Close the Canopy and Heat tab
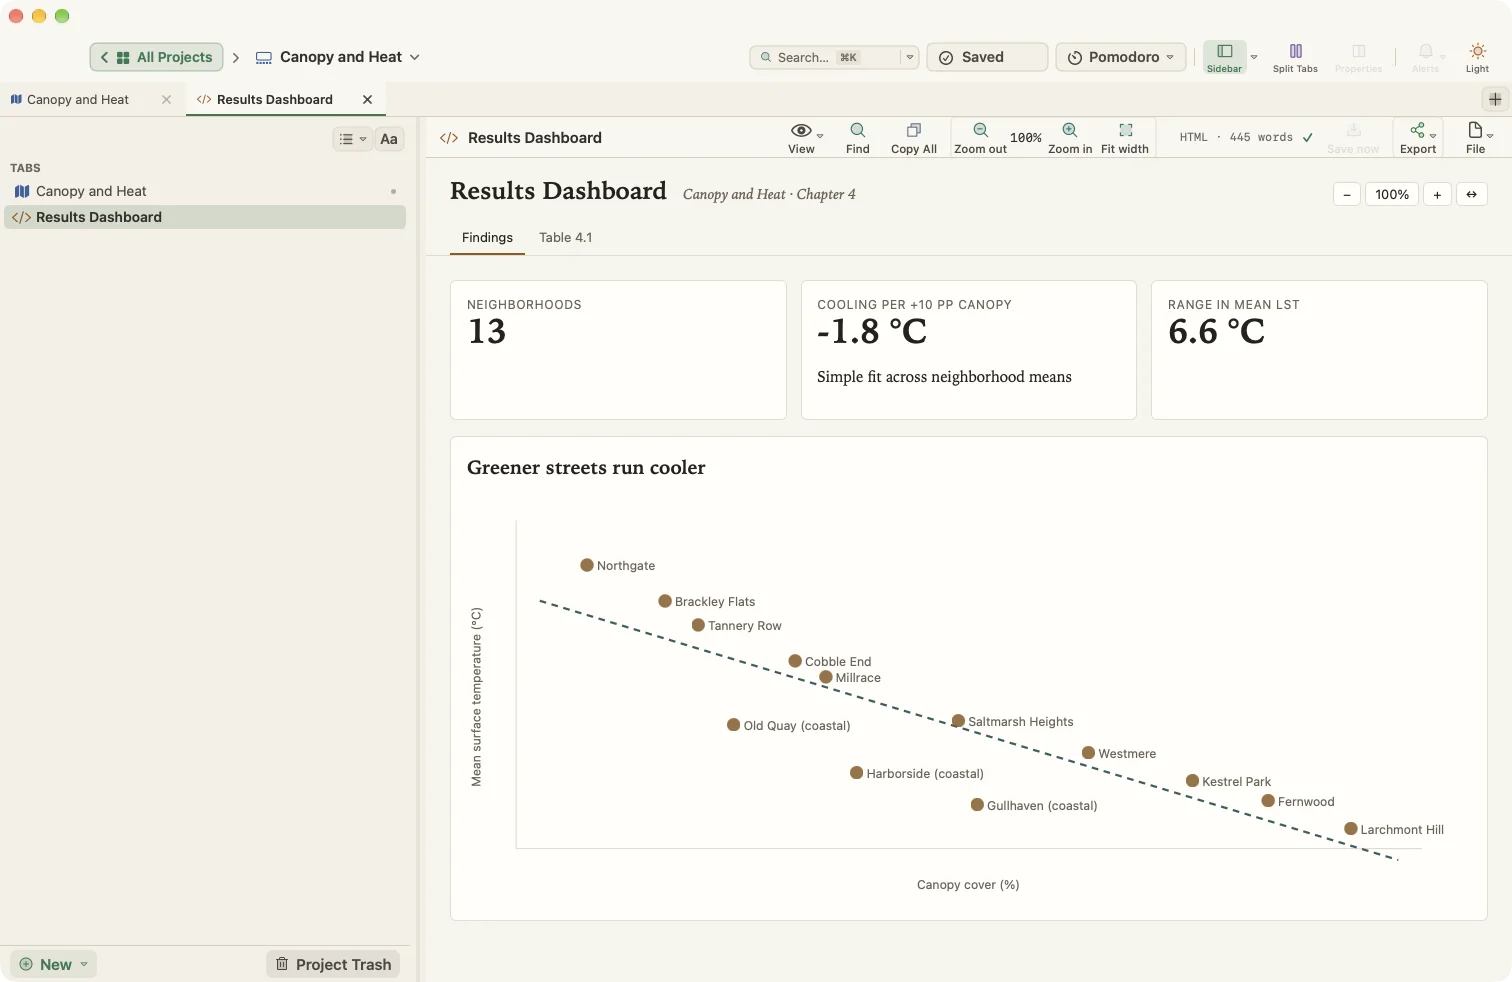Image resolution: width=1512 pixels, height=982 pixels. point(166,99)
